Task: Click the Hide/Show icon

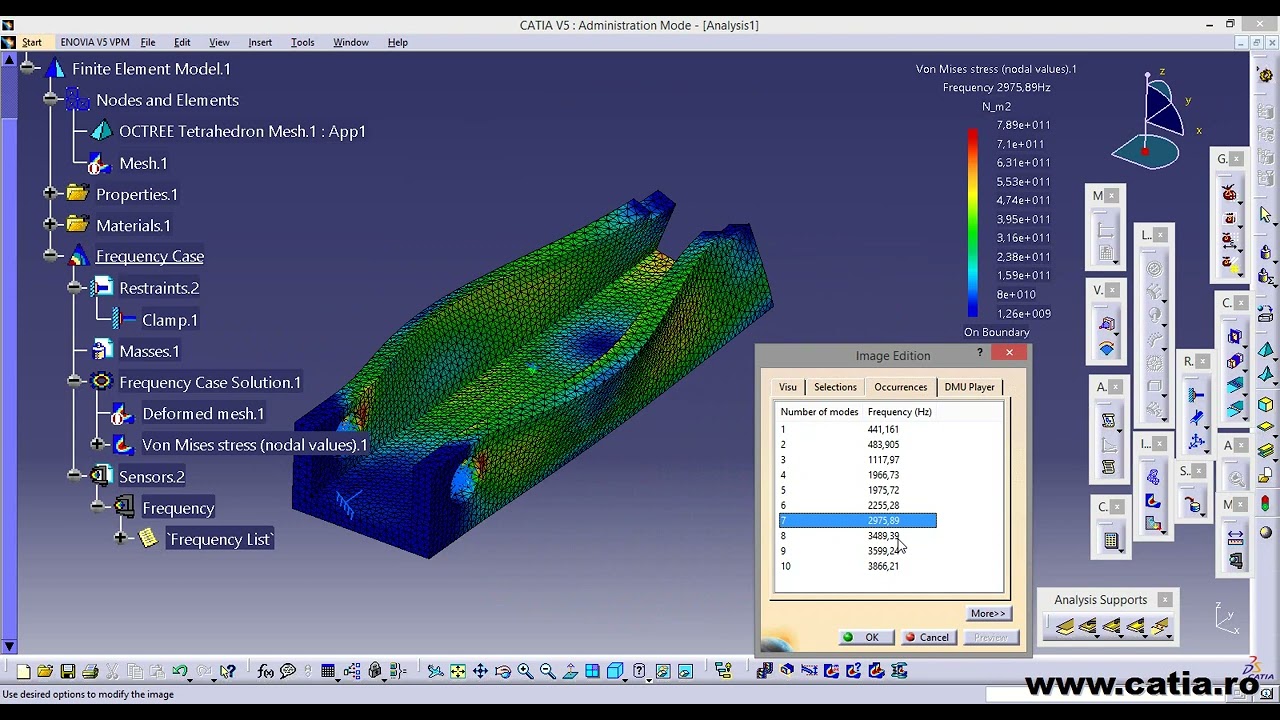Action: [x=663, y=671]
